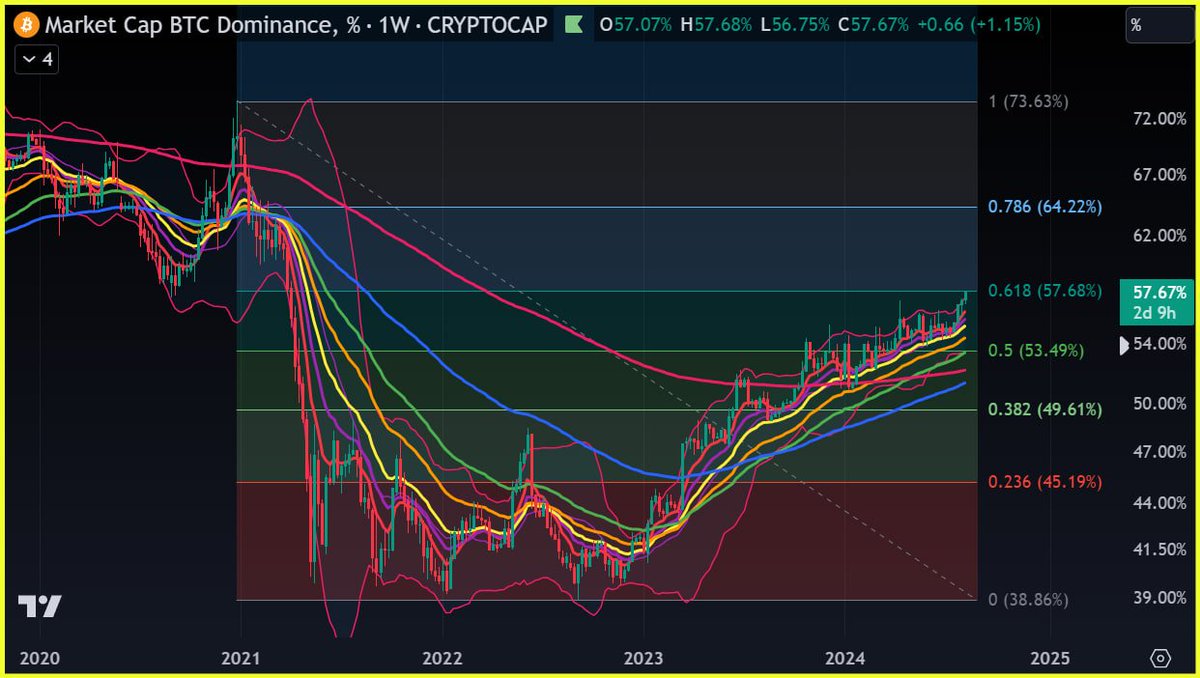Viewport: 1200px width, 678px height.
Task: Show hidden indicators by clicking the chevron
Action: point(30,59)
